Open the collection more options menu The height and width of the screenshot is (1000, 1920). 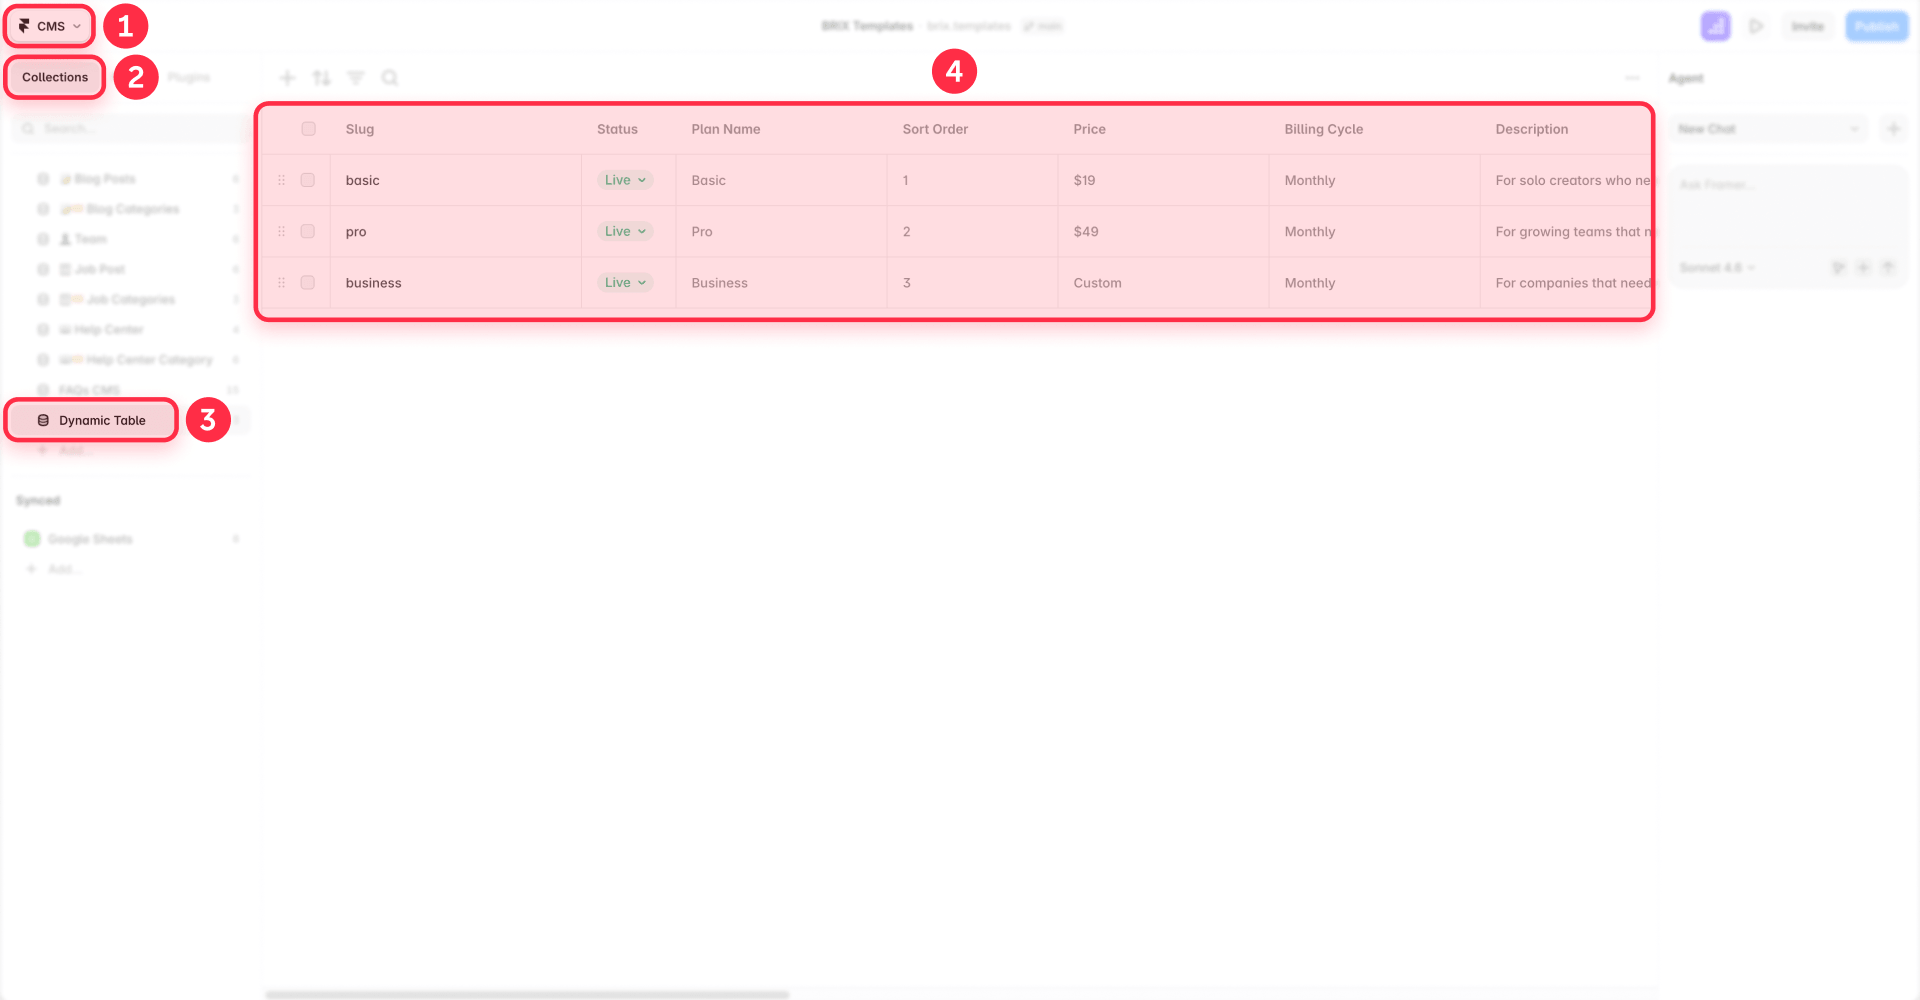tap(1632, 78)
